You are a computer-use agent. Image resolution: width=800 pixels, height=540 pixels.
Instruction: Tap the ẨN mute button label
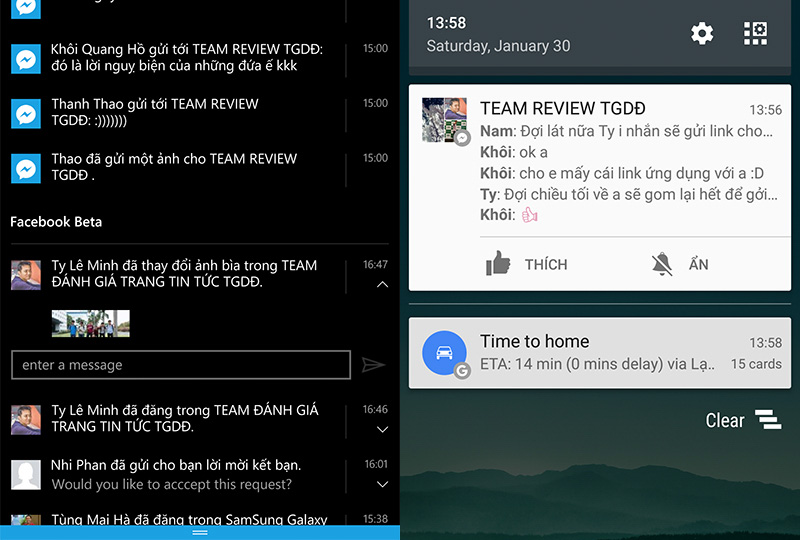tap(698, 264)
